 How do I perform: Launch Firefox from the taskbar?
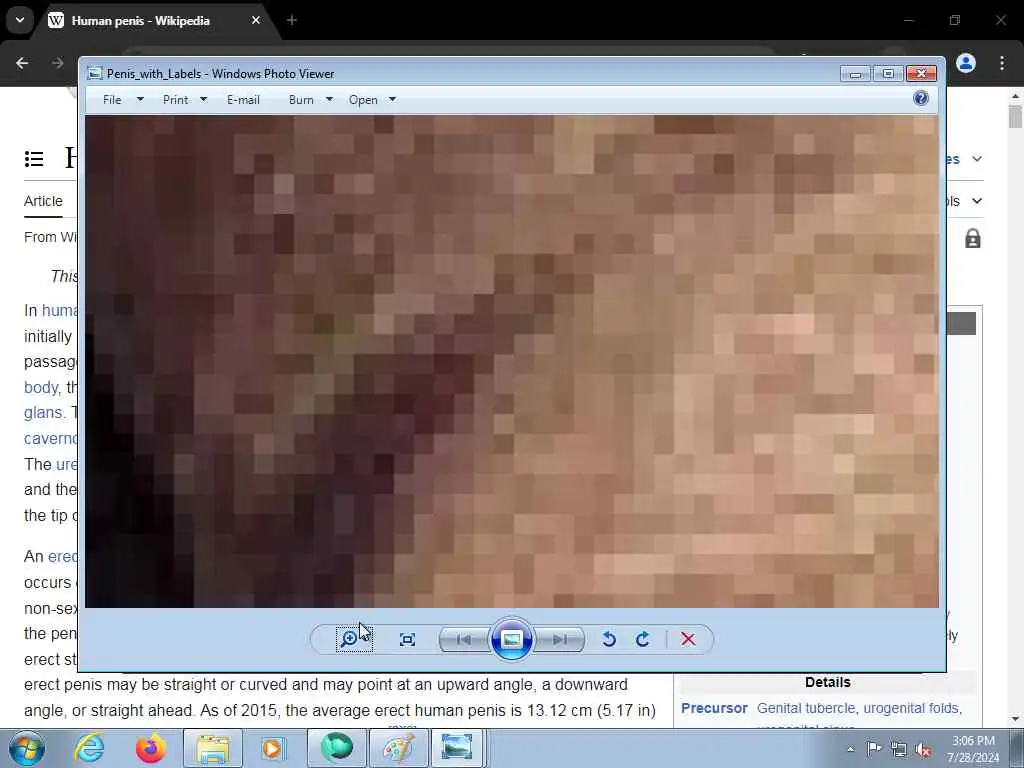(x=150, y=748)
